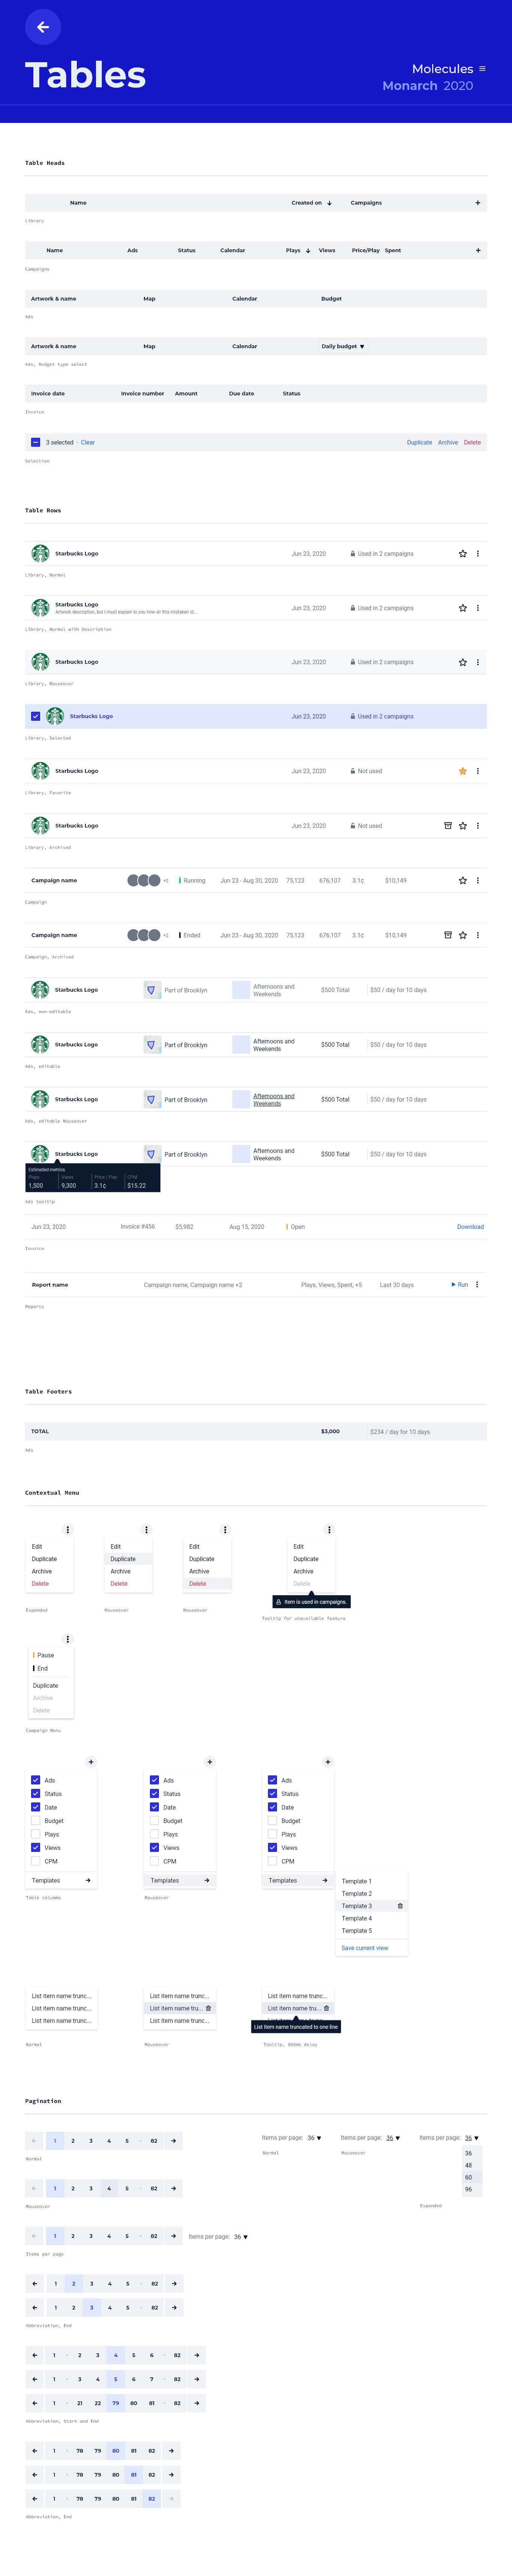Click the back arrow in the header
Viewport: 512px width, 2576px height.
(x=42, y=27)
